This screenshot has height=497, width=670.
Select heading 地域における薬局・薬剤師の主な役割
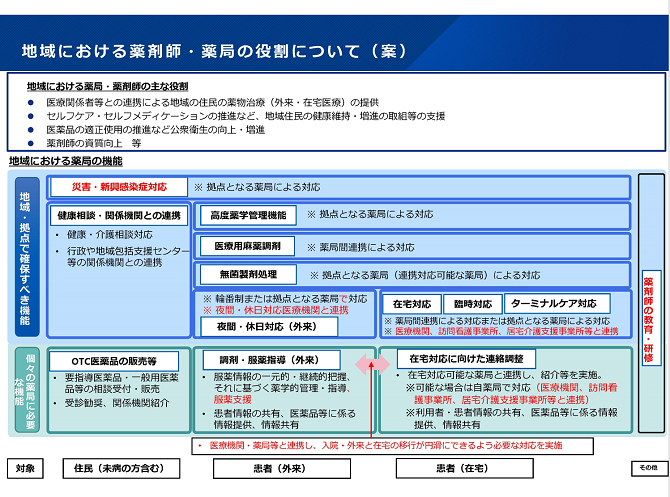click(107, 86)
